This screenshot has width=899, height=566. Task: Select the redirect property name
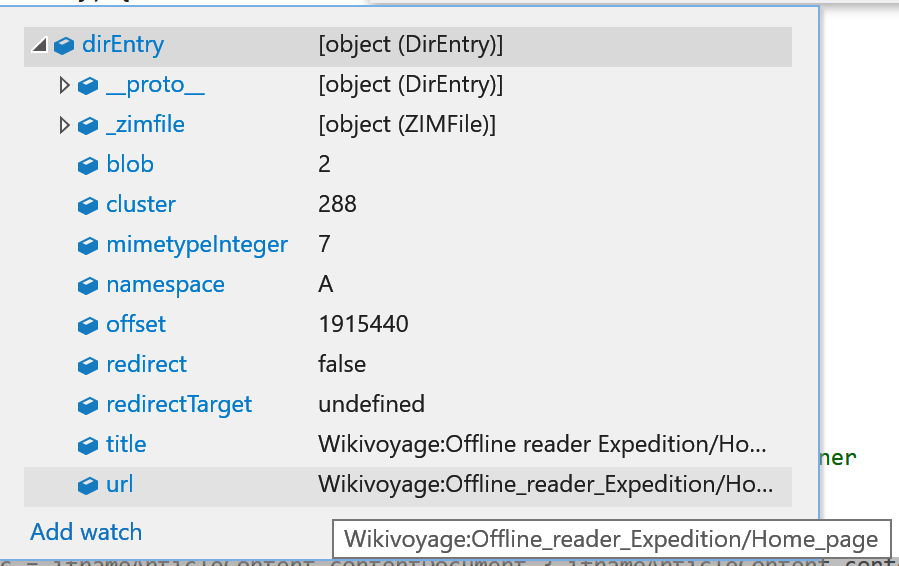pyautogui.click(x=146, y=364)
